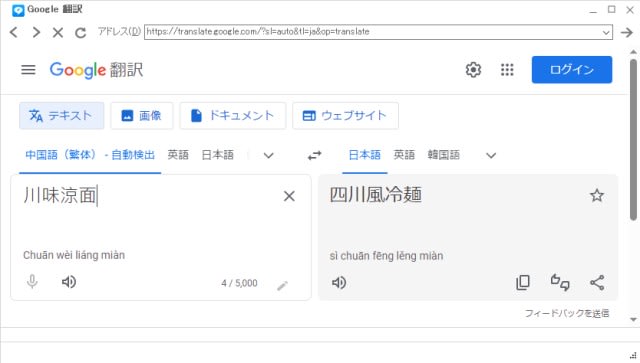Share the translation
This screenshot has width=640, height=363.
597,283
